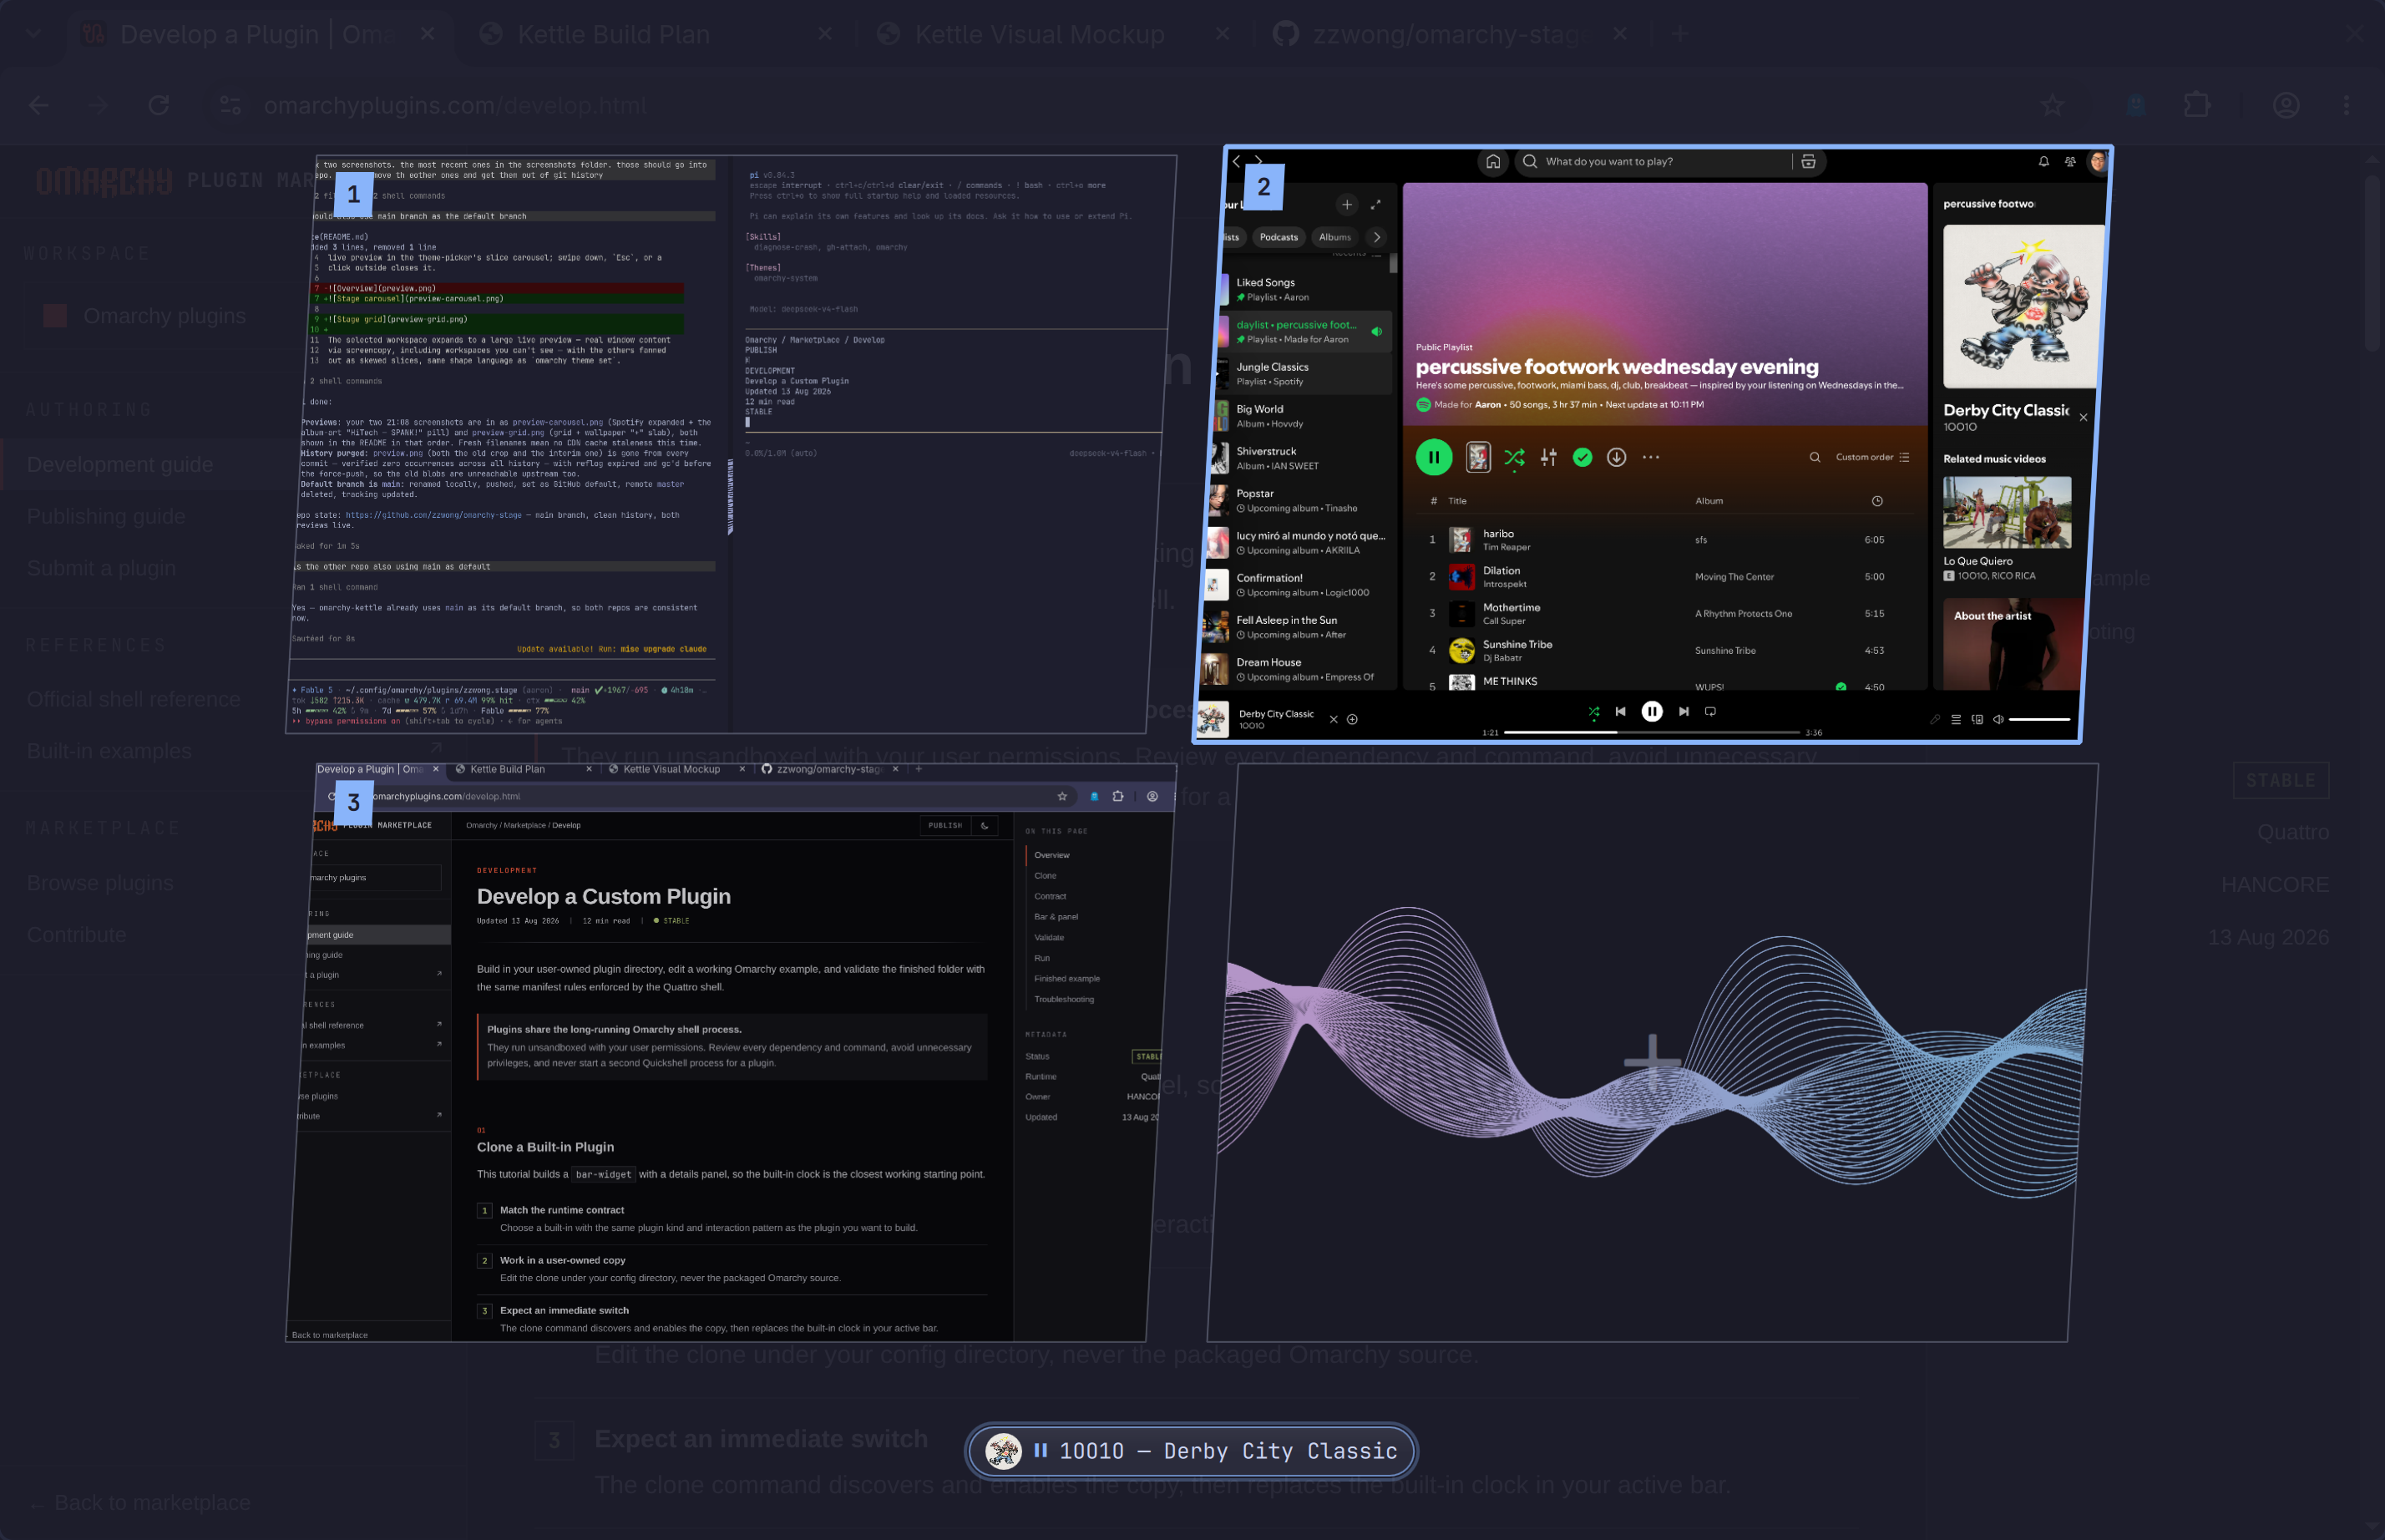Image resolution: width=2385 pixels, height=1540 pixels.
Task: Click the Create plus icon in Your Library
Action: pos(1346,204)
